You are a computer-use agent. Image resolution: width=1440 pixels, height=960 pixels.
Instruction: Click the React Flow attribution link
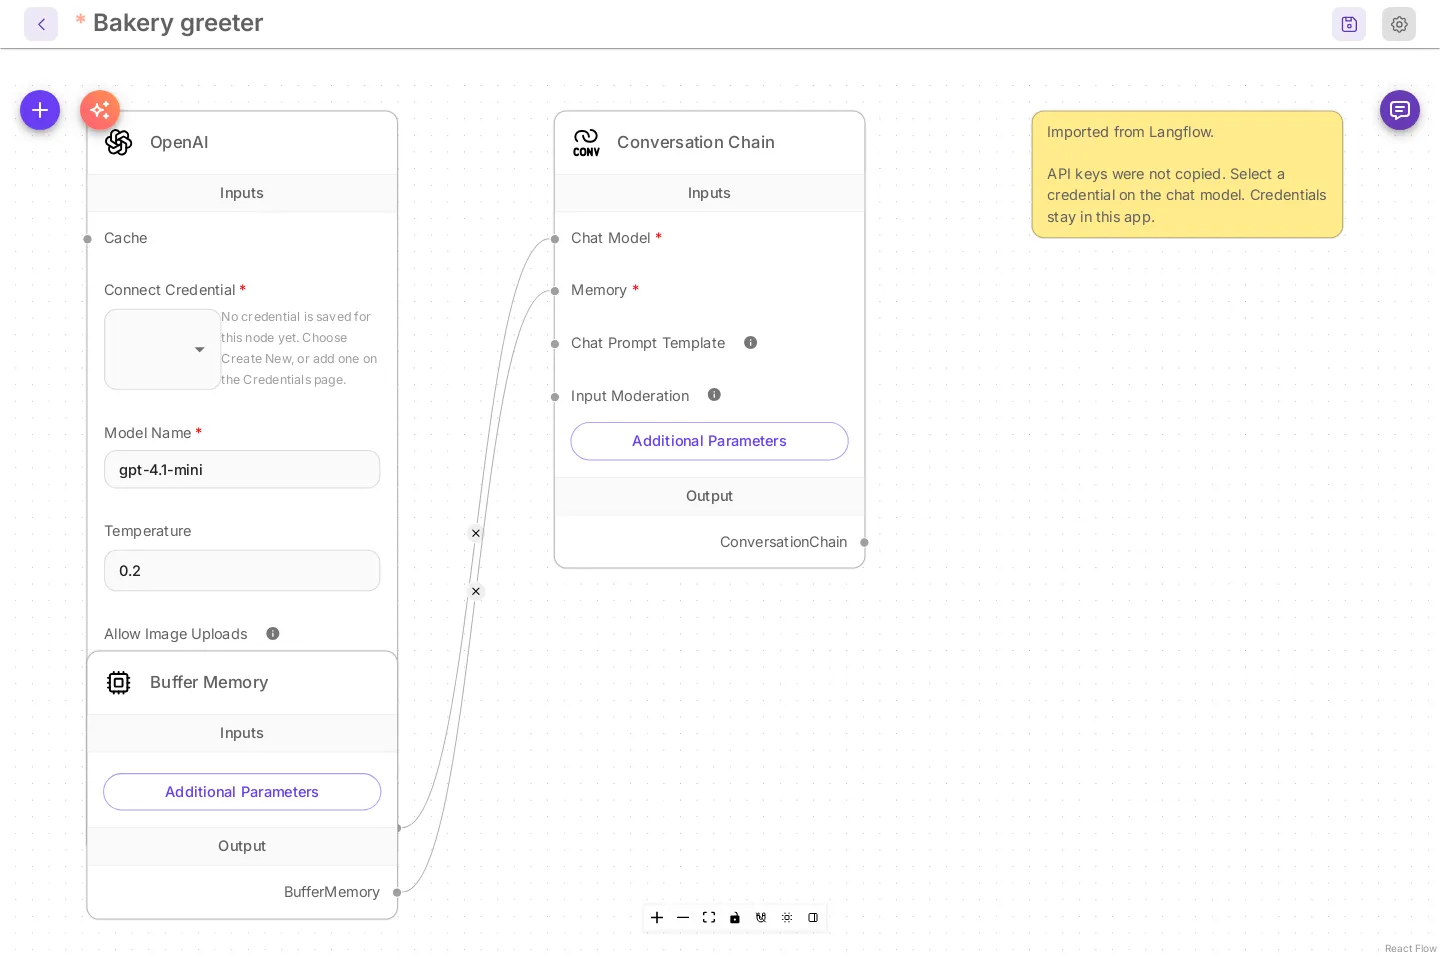(1410, 948)
